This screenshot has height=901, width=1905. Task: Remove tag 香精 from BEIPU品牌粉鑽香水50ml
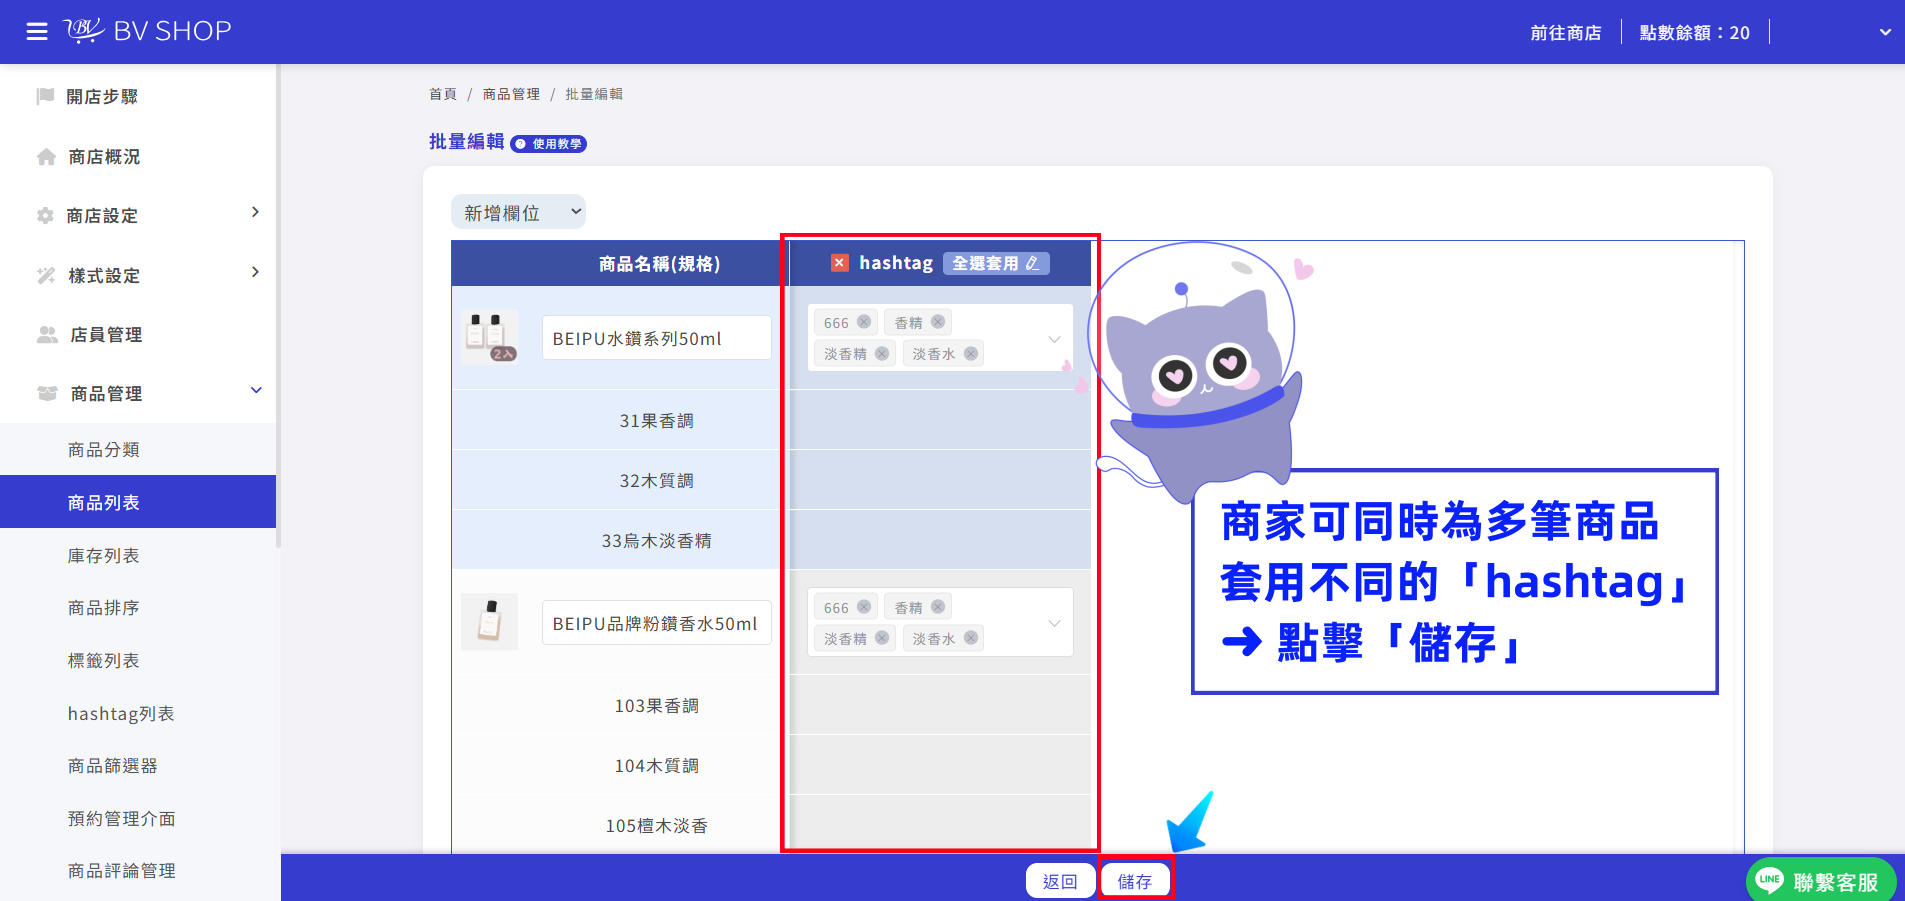click(938, 606)
